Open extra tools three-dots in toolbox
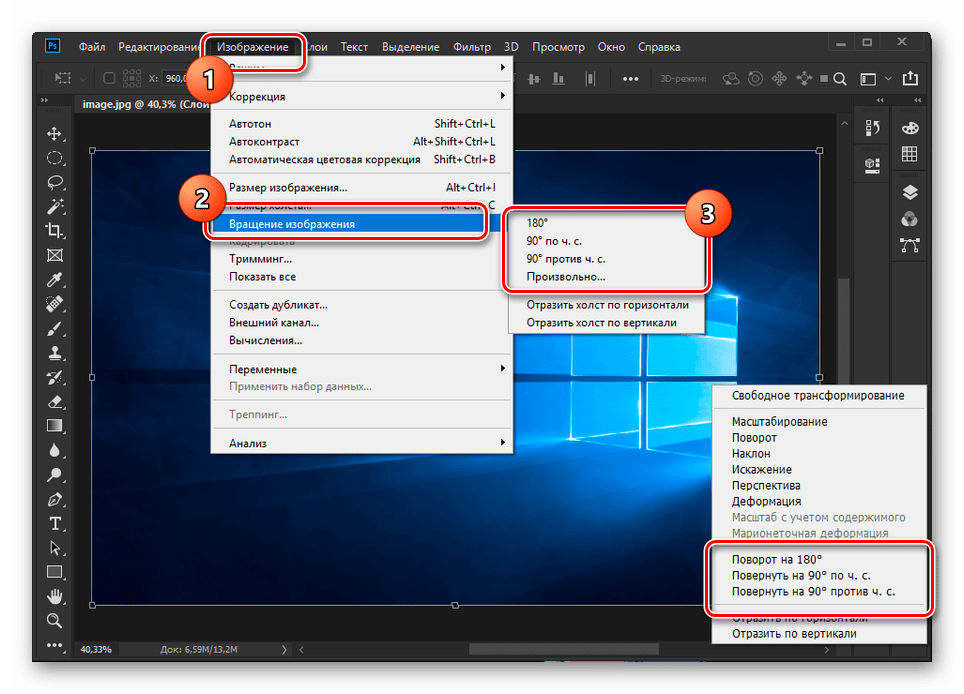The image size is (964, 694). (x=55, y=645)
